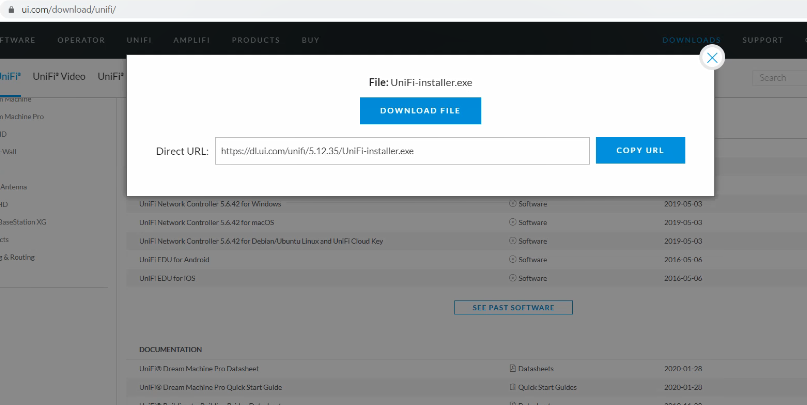The height and width of the screenshot is (405, 807).
Task: Click date 2020-01-28 in Datasheet row
Action: (683, 368)
